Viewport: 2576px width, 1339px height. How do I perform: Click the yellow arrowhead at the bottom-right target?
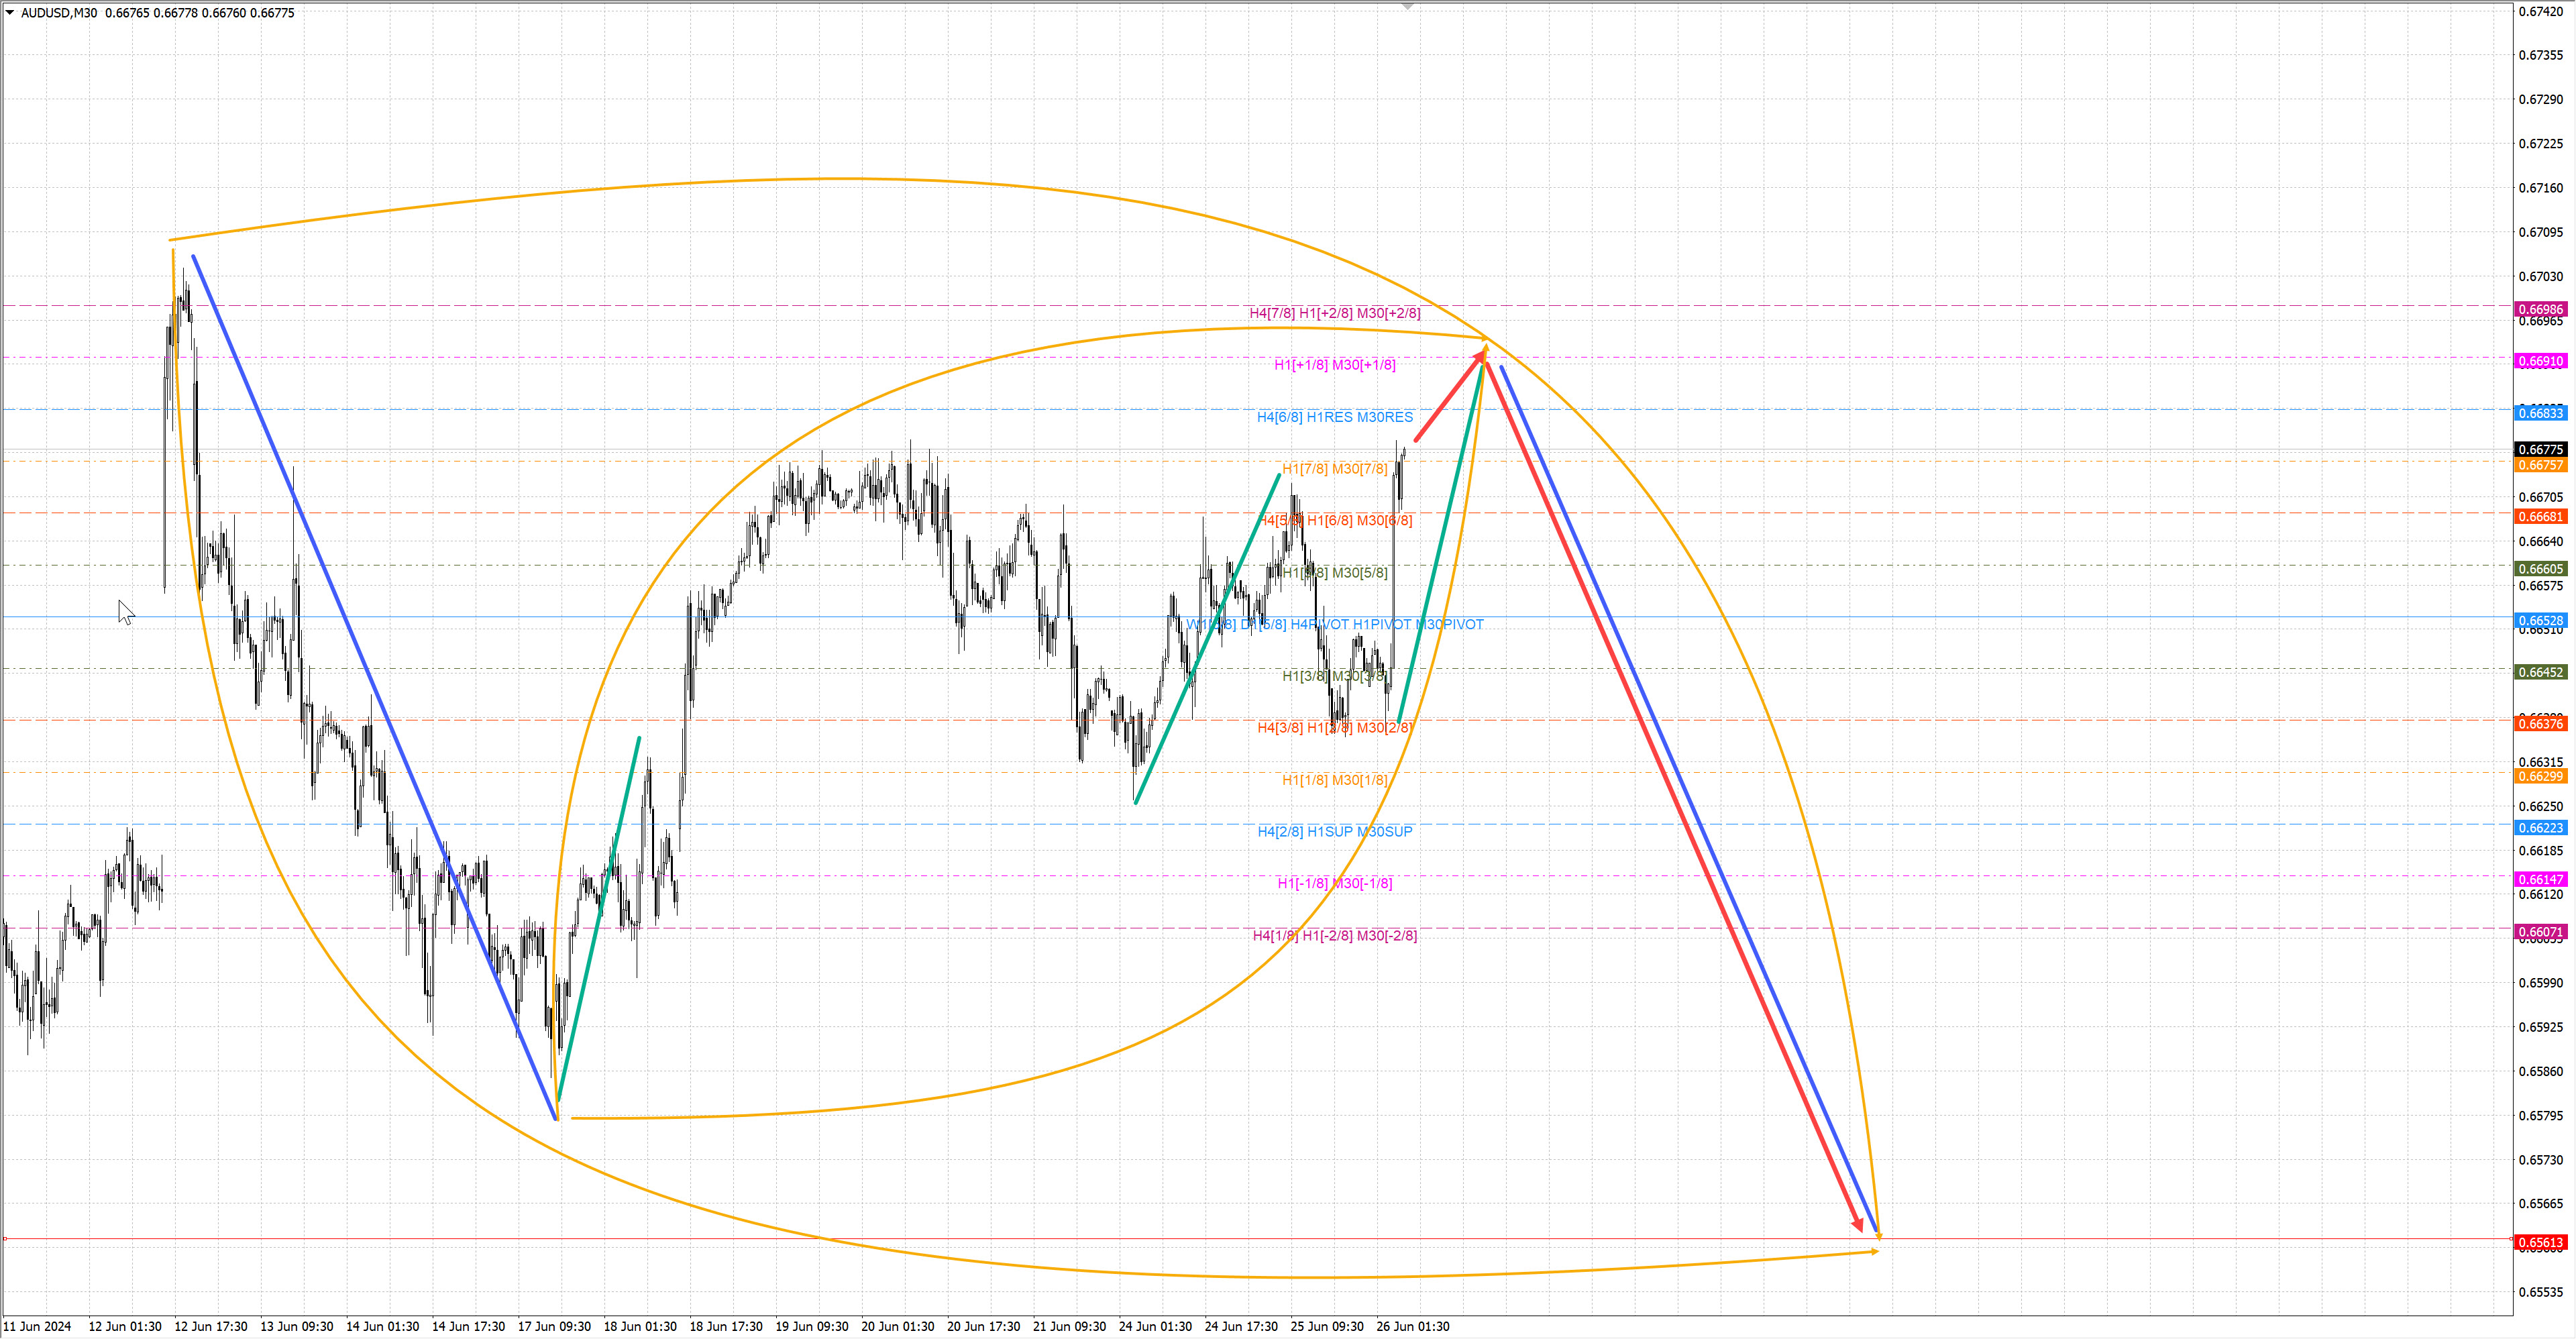1878,1238
